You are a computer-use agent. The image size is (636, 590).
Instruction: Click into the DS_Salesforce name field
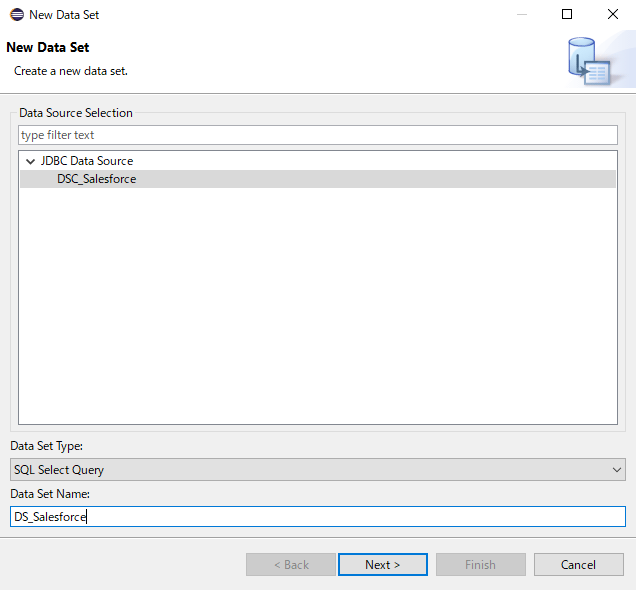318,517
